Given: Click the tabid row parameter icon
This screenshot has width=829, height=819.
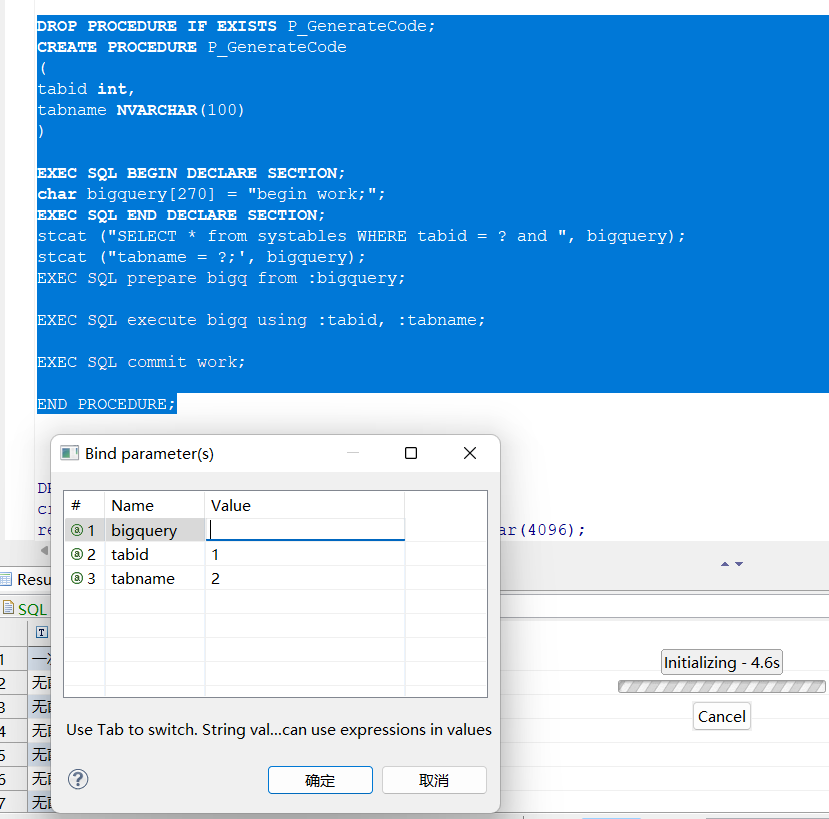Looking at the screenshot, I should [x=77, y=554].
